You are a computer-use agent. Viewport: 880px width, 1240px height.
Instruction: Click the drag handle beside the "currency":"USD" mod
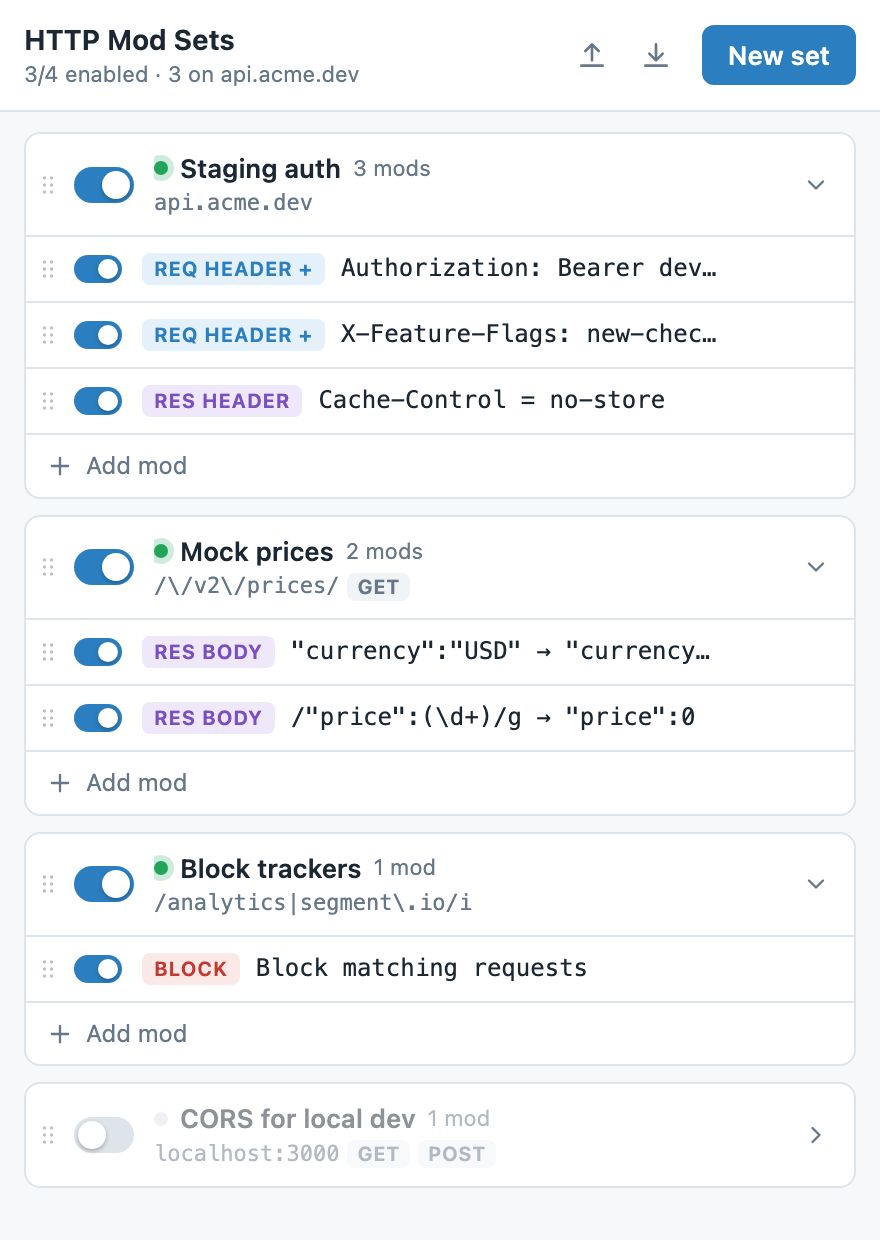click(48, 652)
